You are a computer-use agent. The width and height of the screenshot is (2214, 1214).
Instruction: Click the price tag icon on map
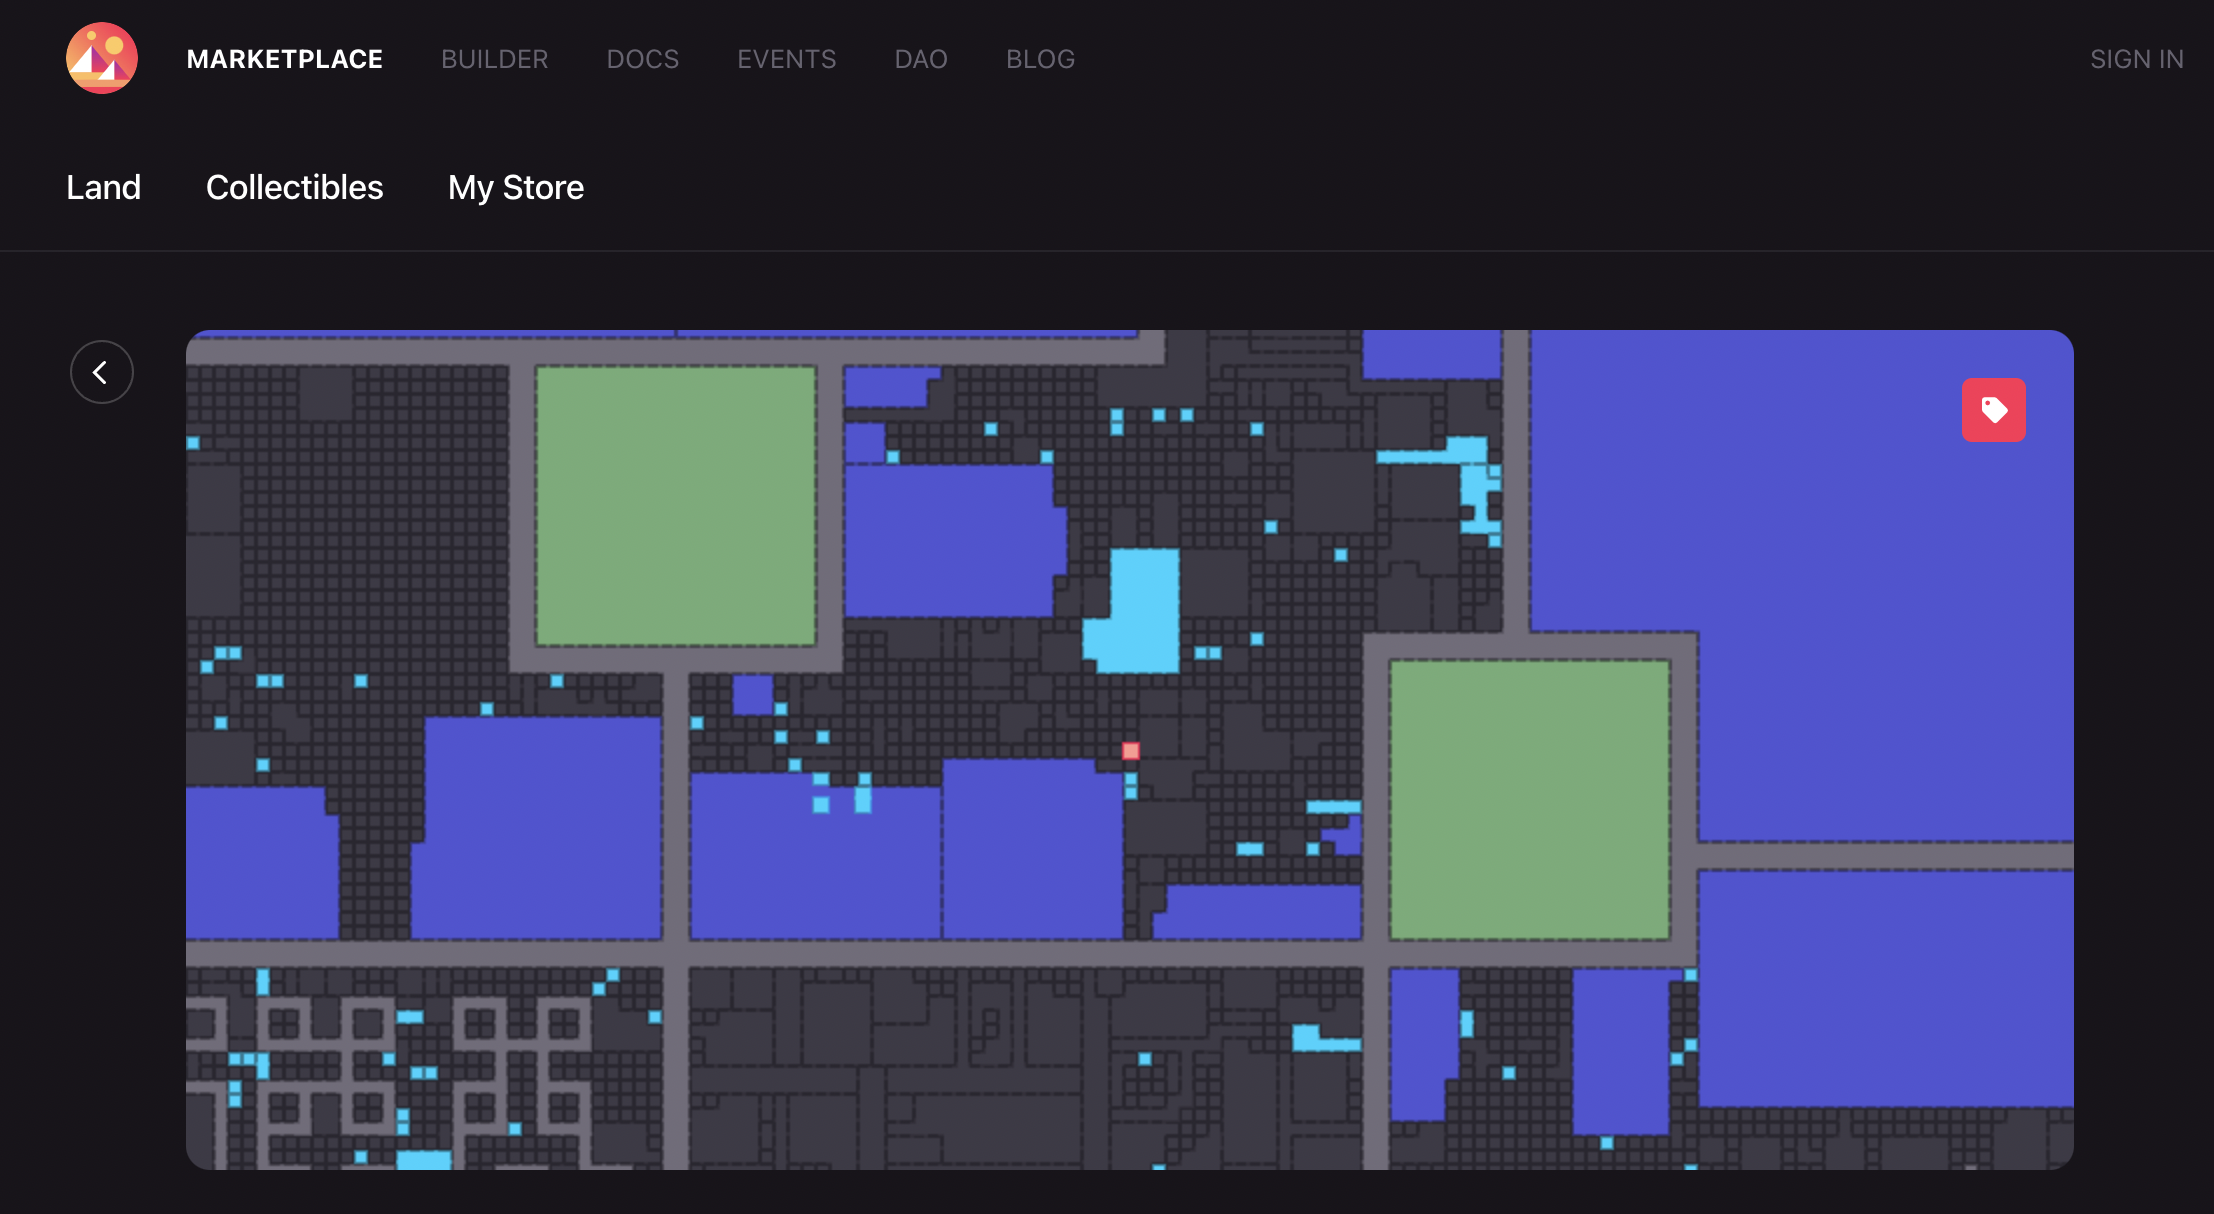tap(1994, 410)
